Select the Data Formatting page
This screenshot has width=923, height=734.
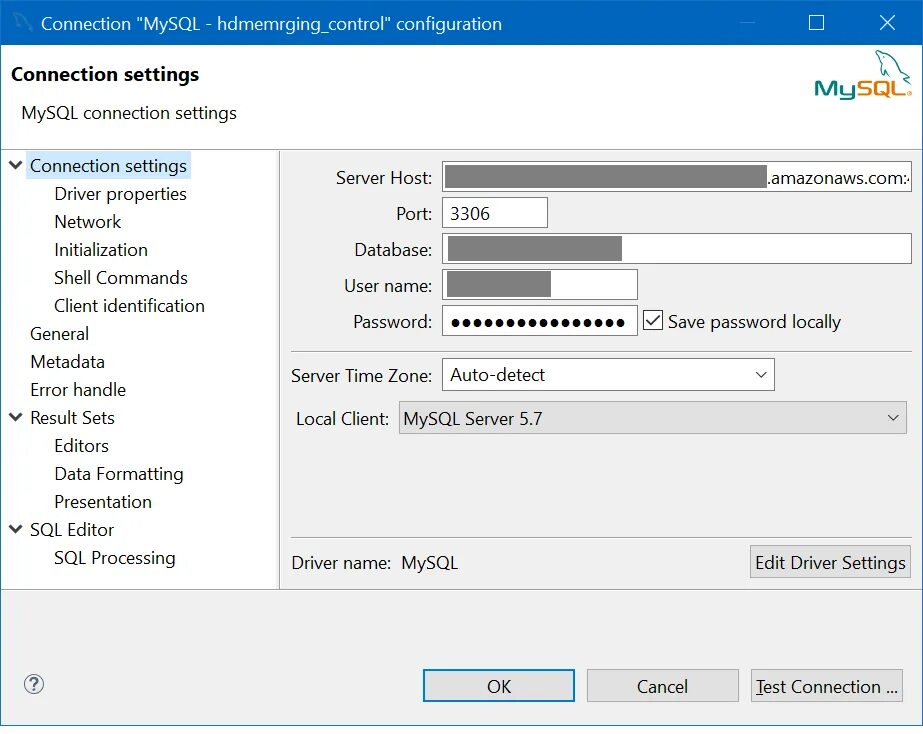coord(119,474)
